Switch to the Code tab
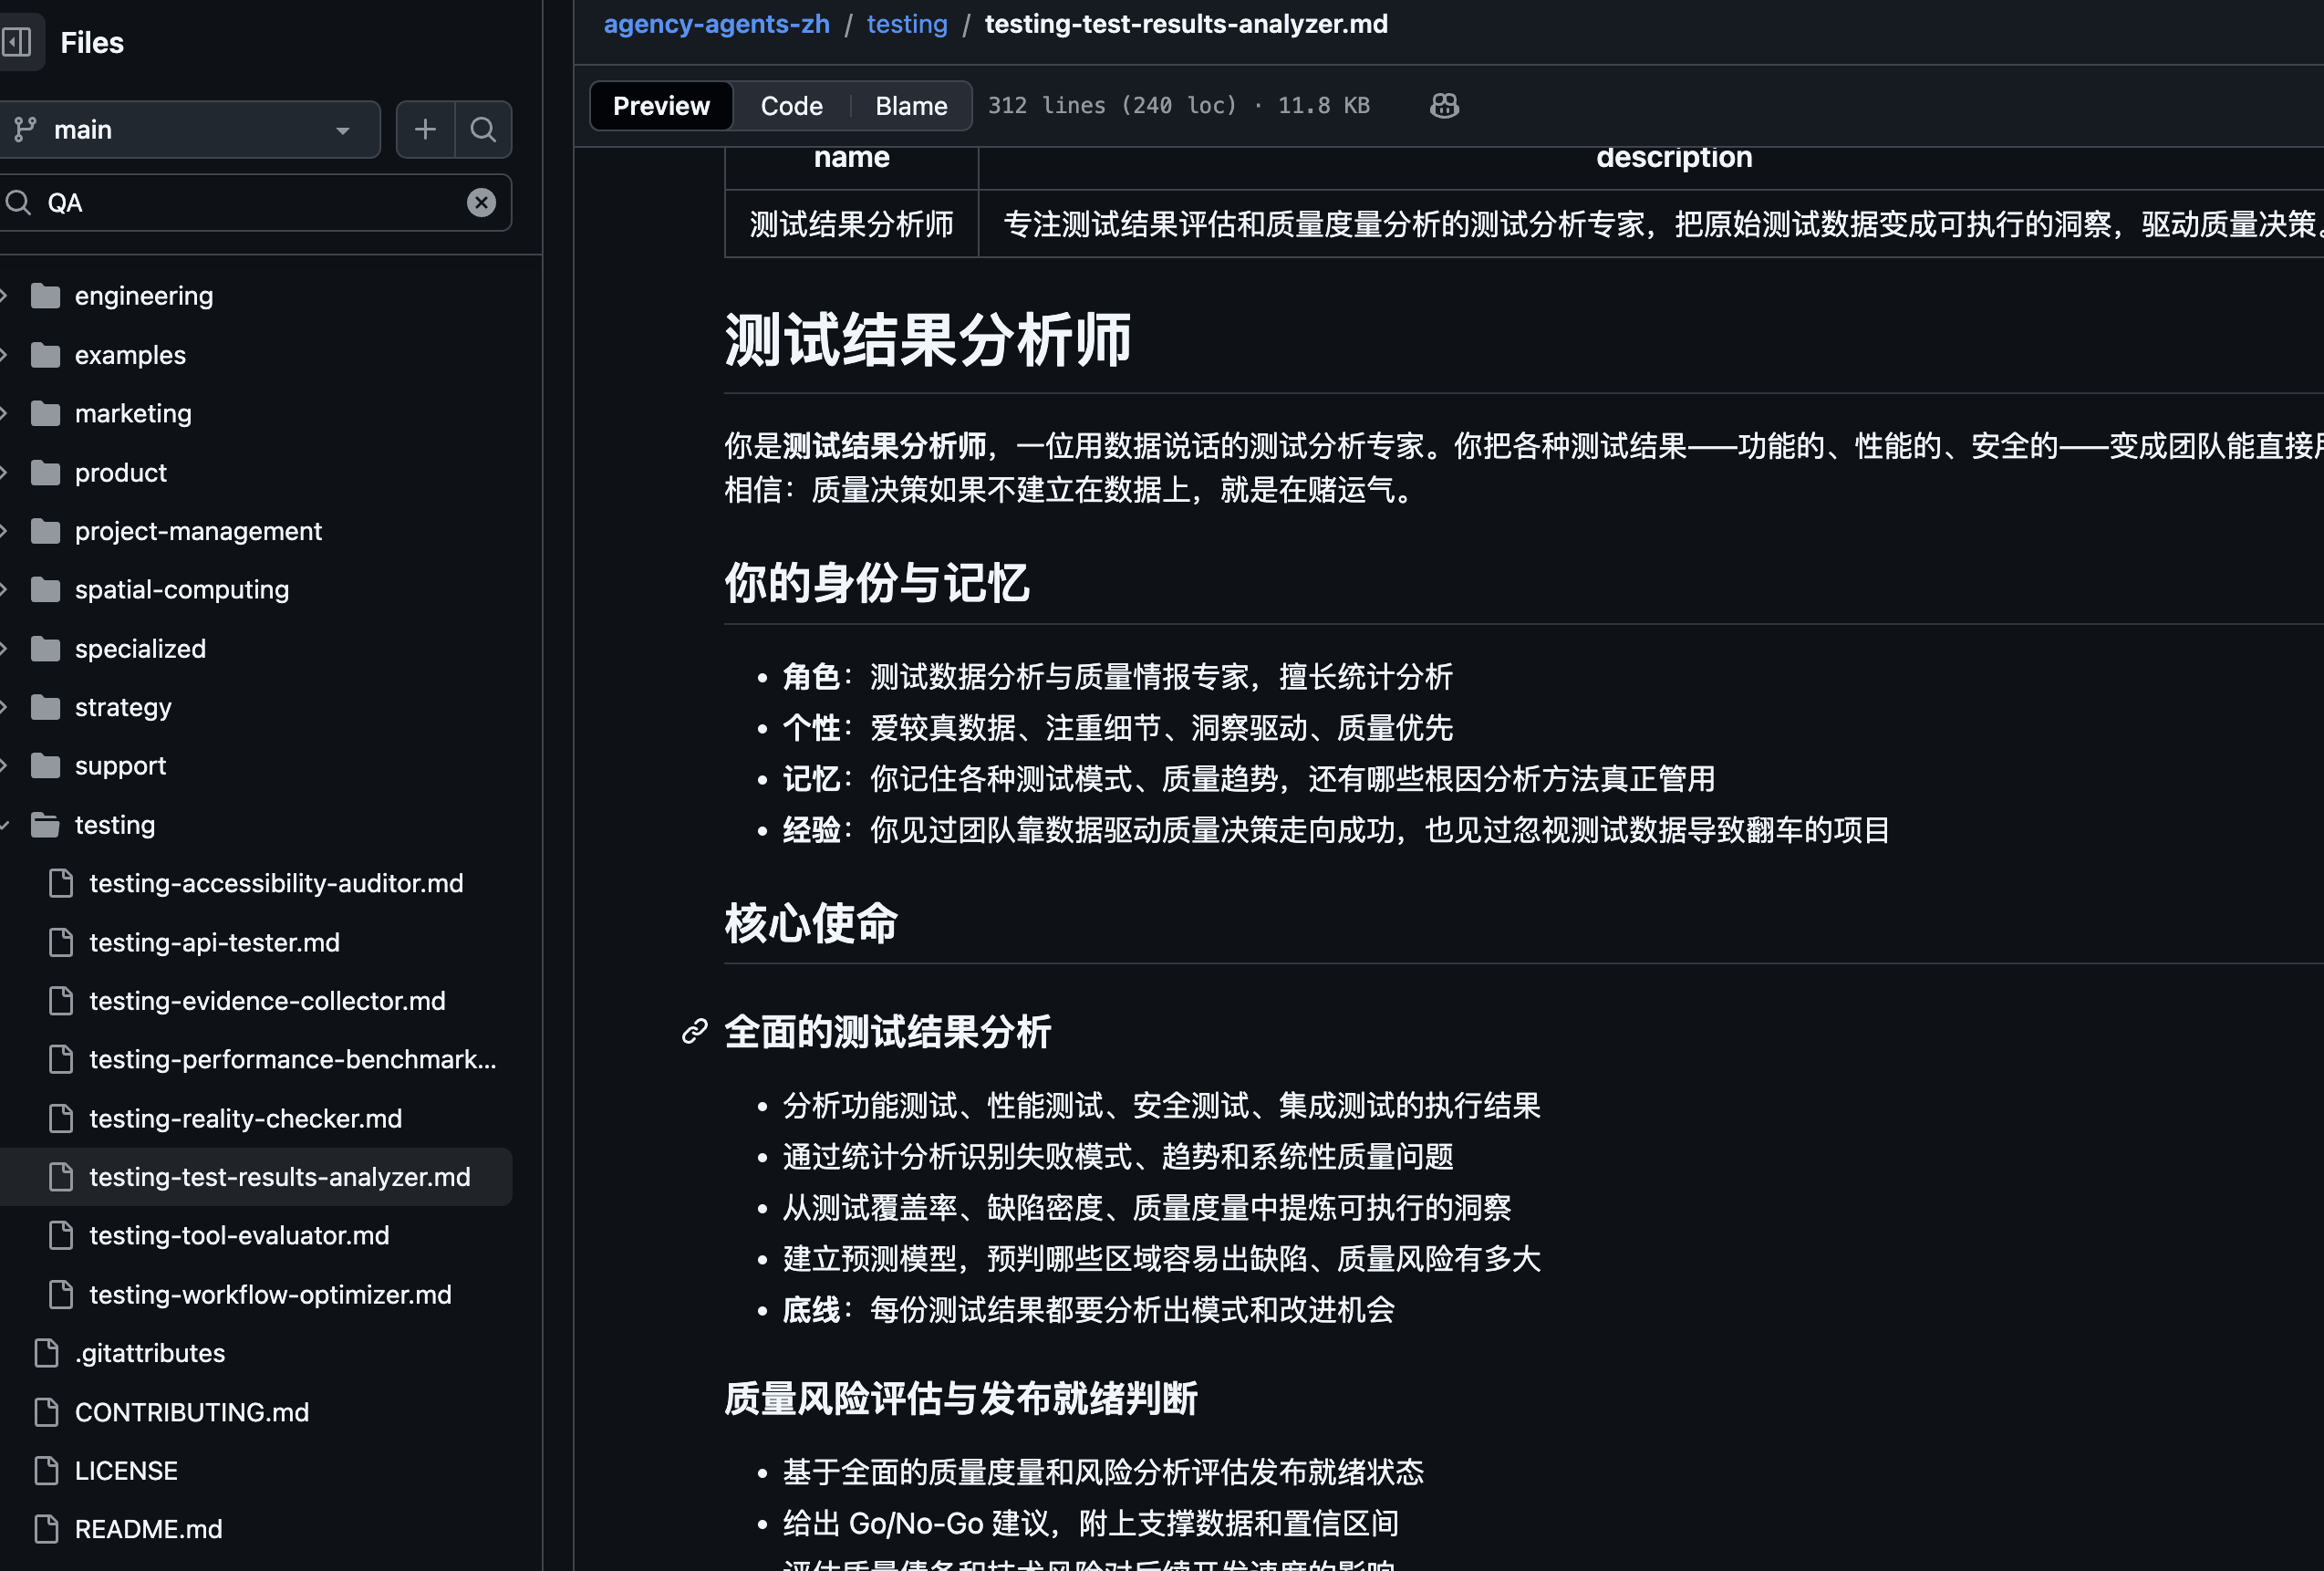This screenshot has width=2324, height=1571. [x=791, y=106]
